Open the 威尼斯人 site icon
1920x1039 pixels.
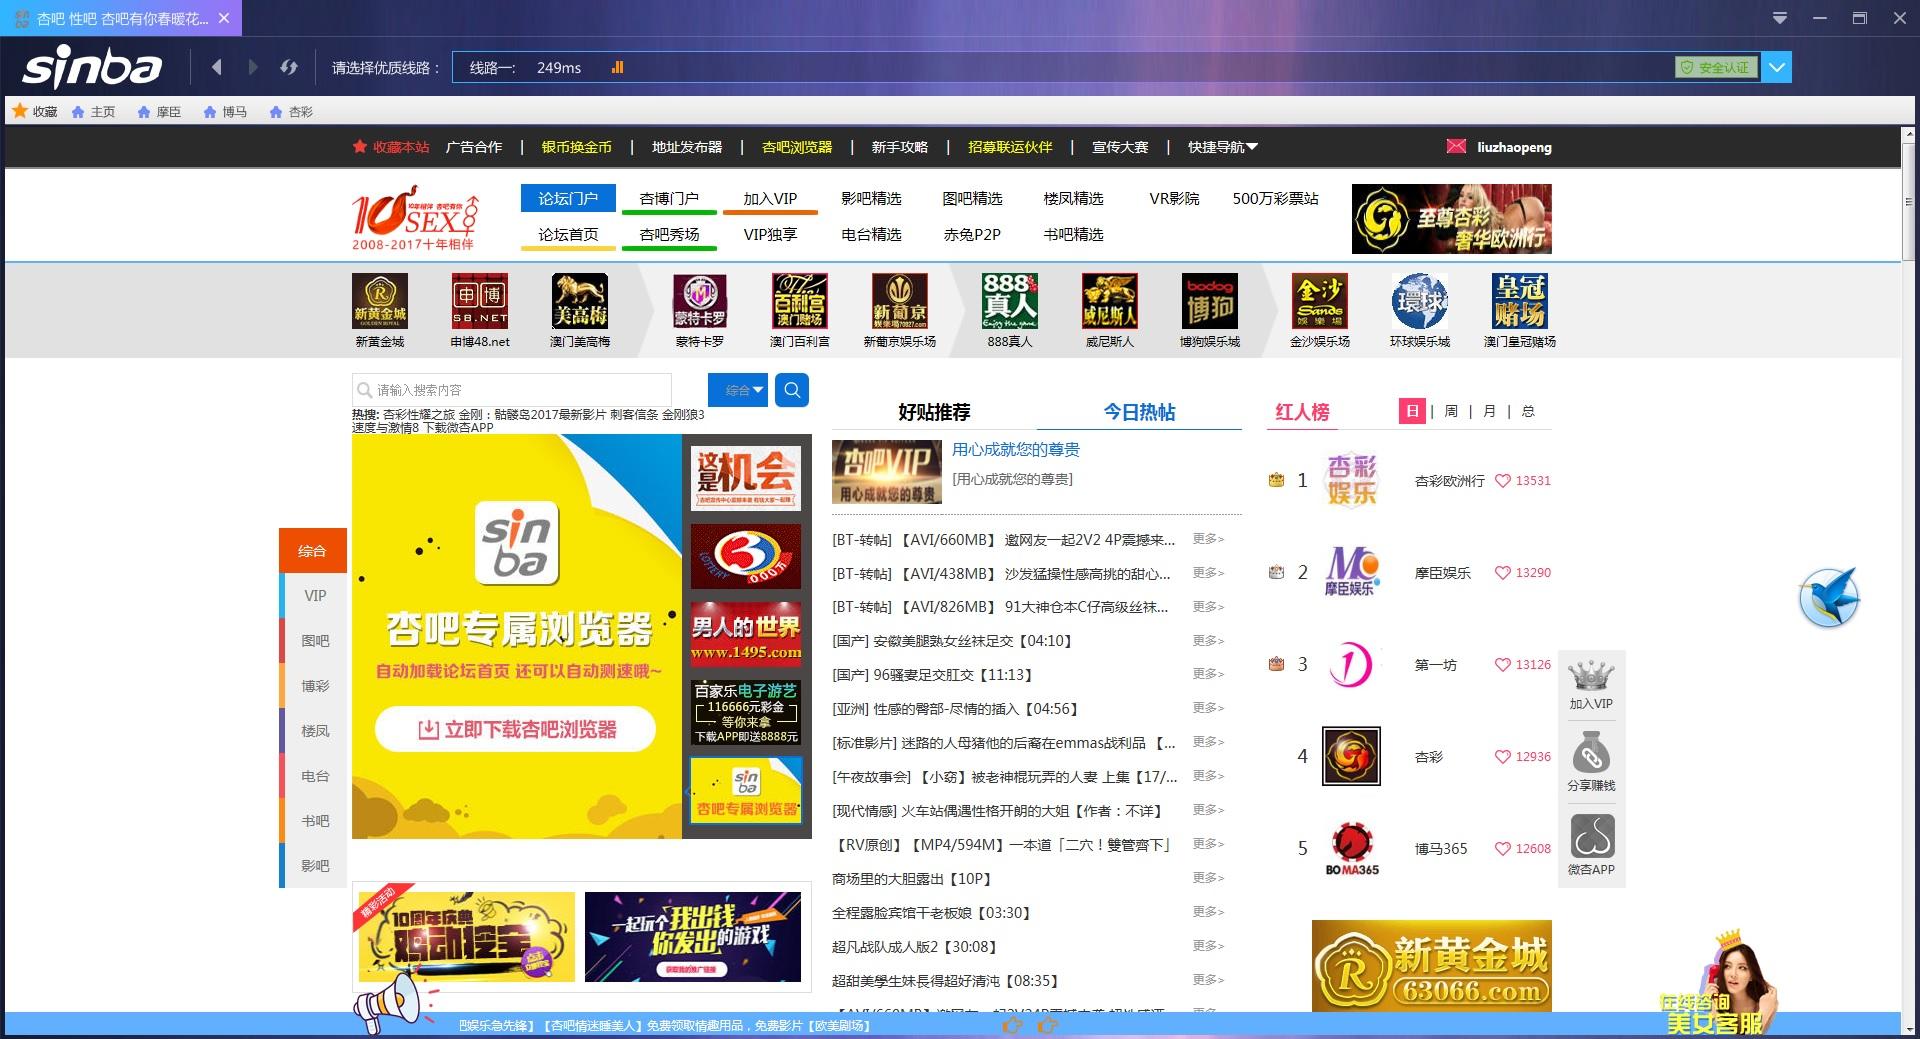coord(1110,301)
